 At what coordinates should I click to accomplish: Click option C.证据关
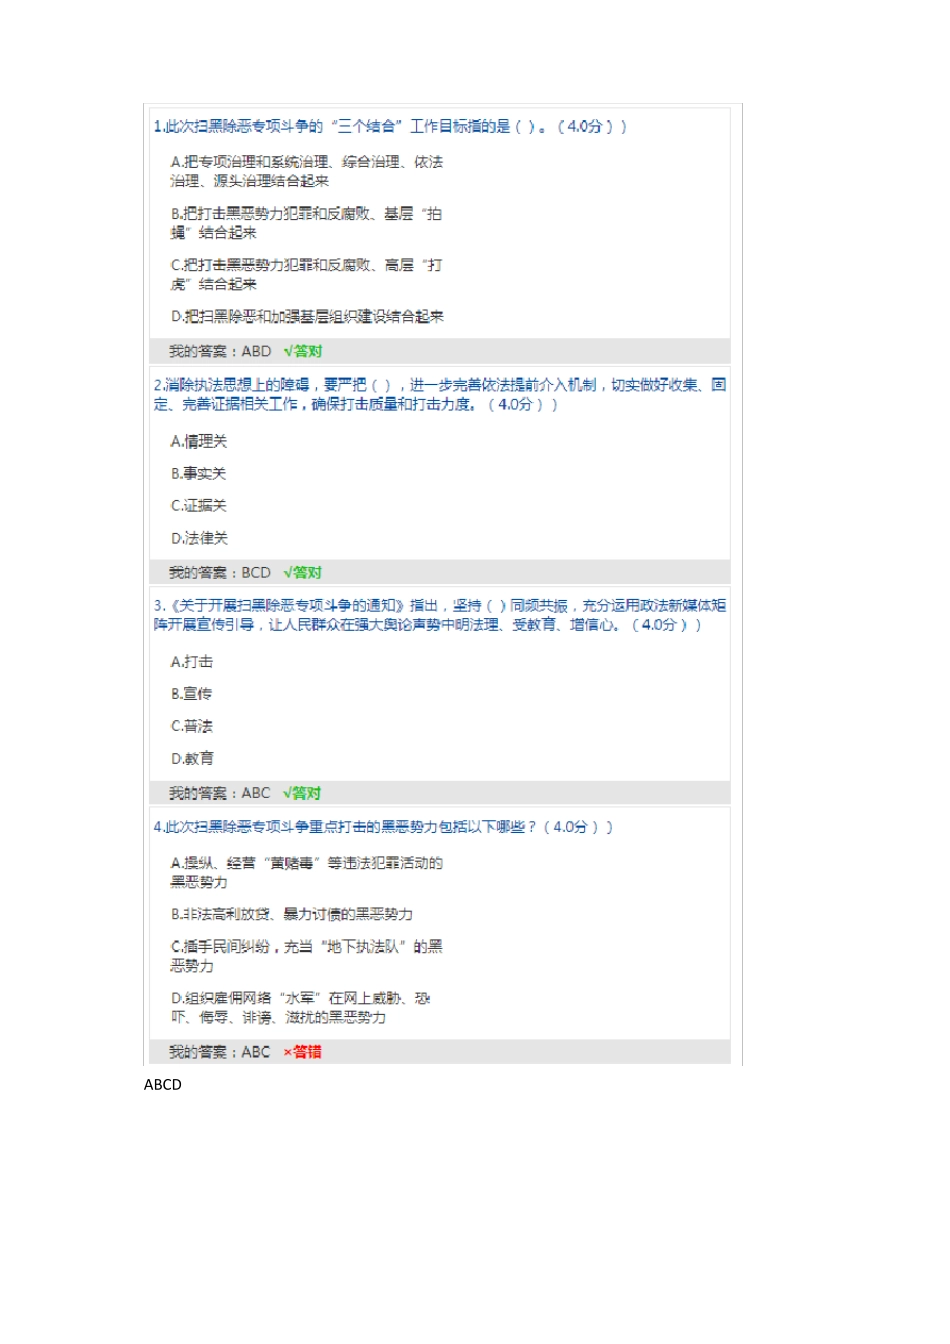(199, 505)
